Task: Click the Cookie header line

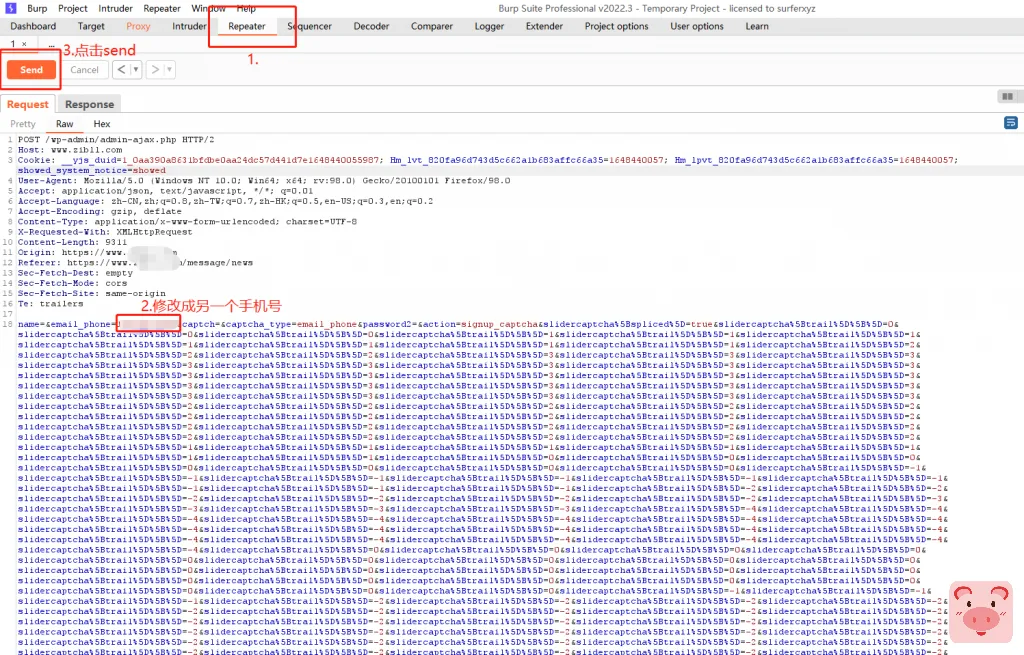Action: point(488,165)
